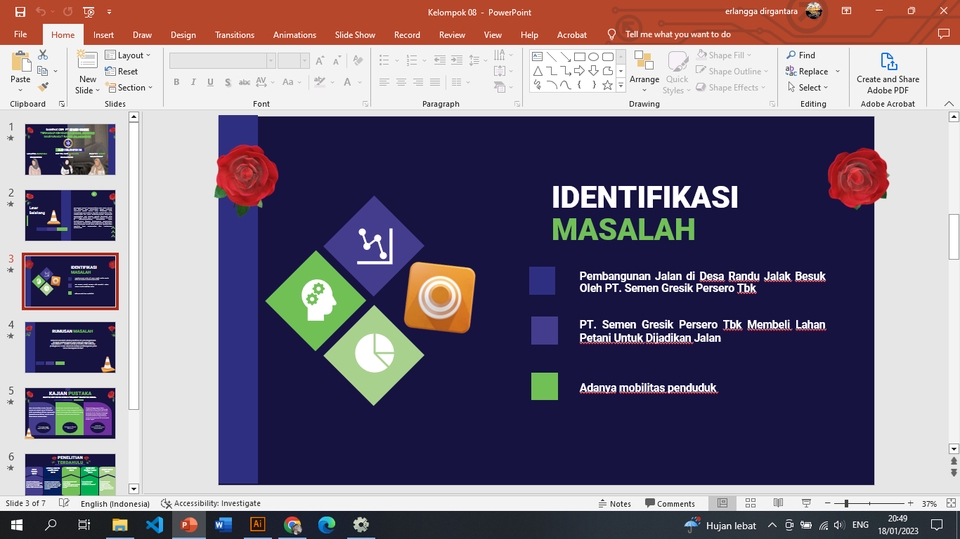The height and width of the screenshot is (539, 960).
Task: Click the English (Indonesia) language indicator
Action: point(115,503)
